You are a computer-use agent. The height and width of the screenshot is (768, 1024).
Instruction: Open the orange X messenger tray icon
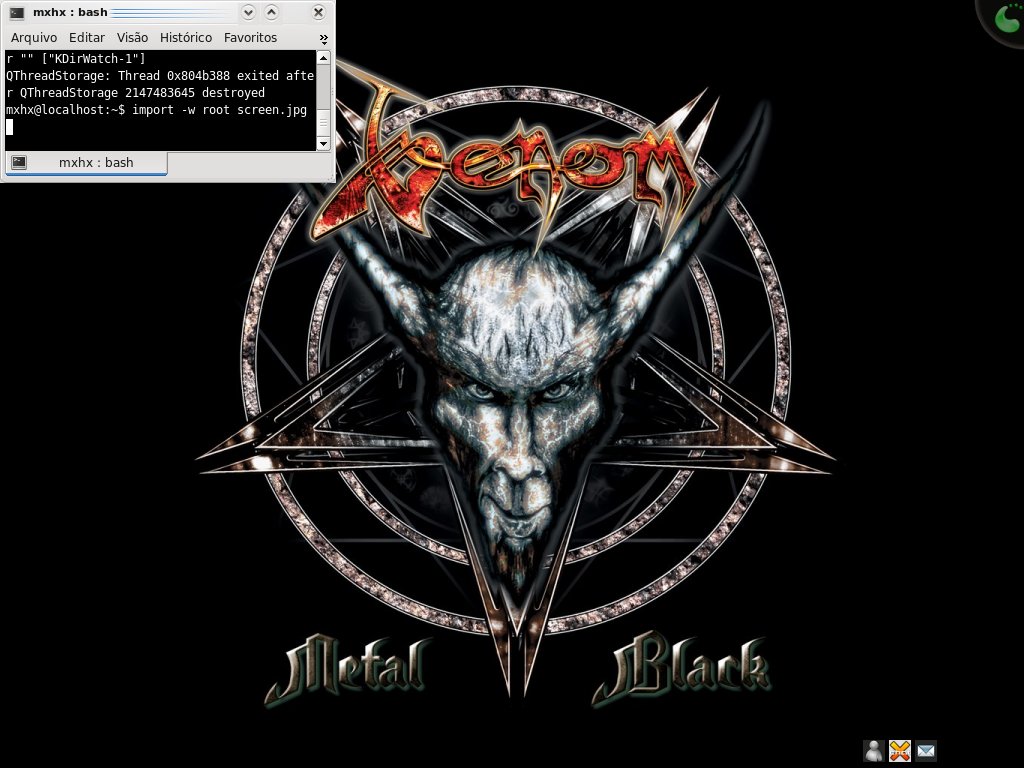pyautogui.click(x=900, y=751)
